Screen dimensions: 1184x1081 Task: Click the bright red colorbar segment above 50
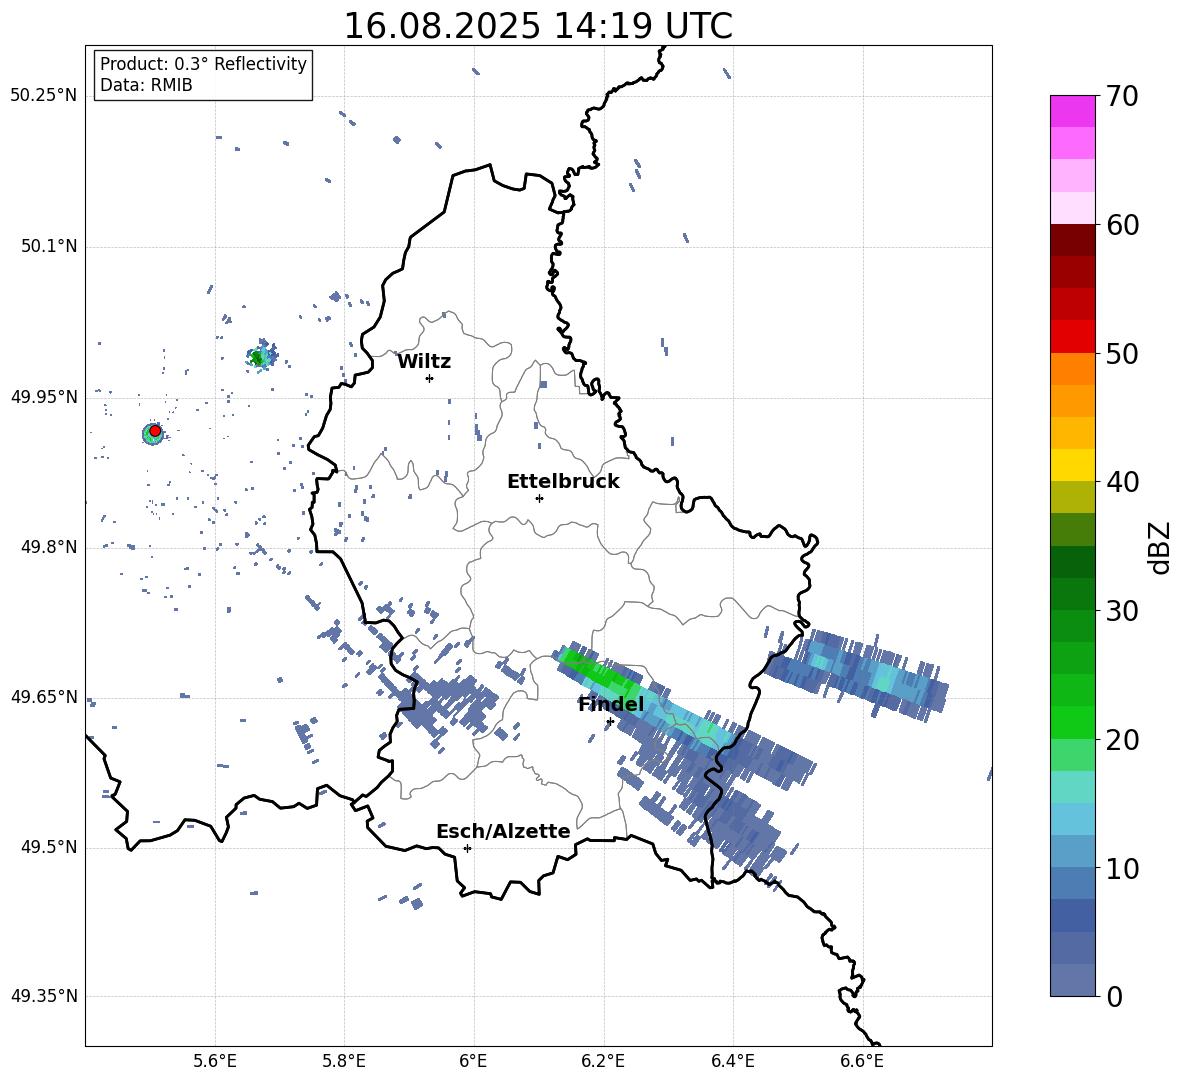(x=1072, y=337)
